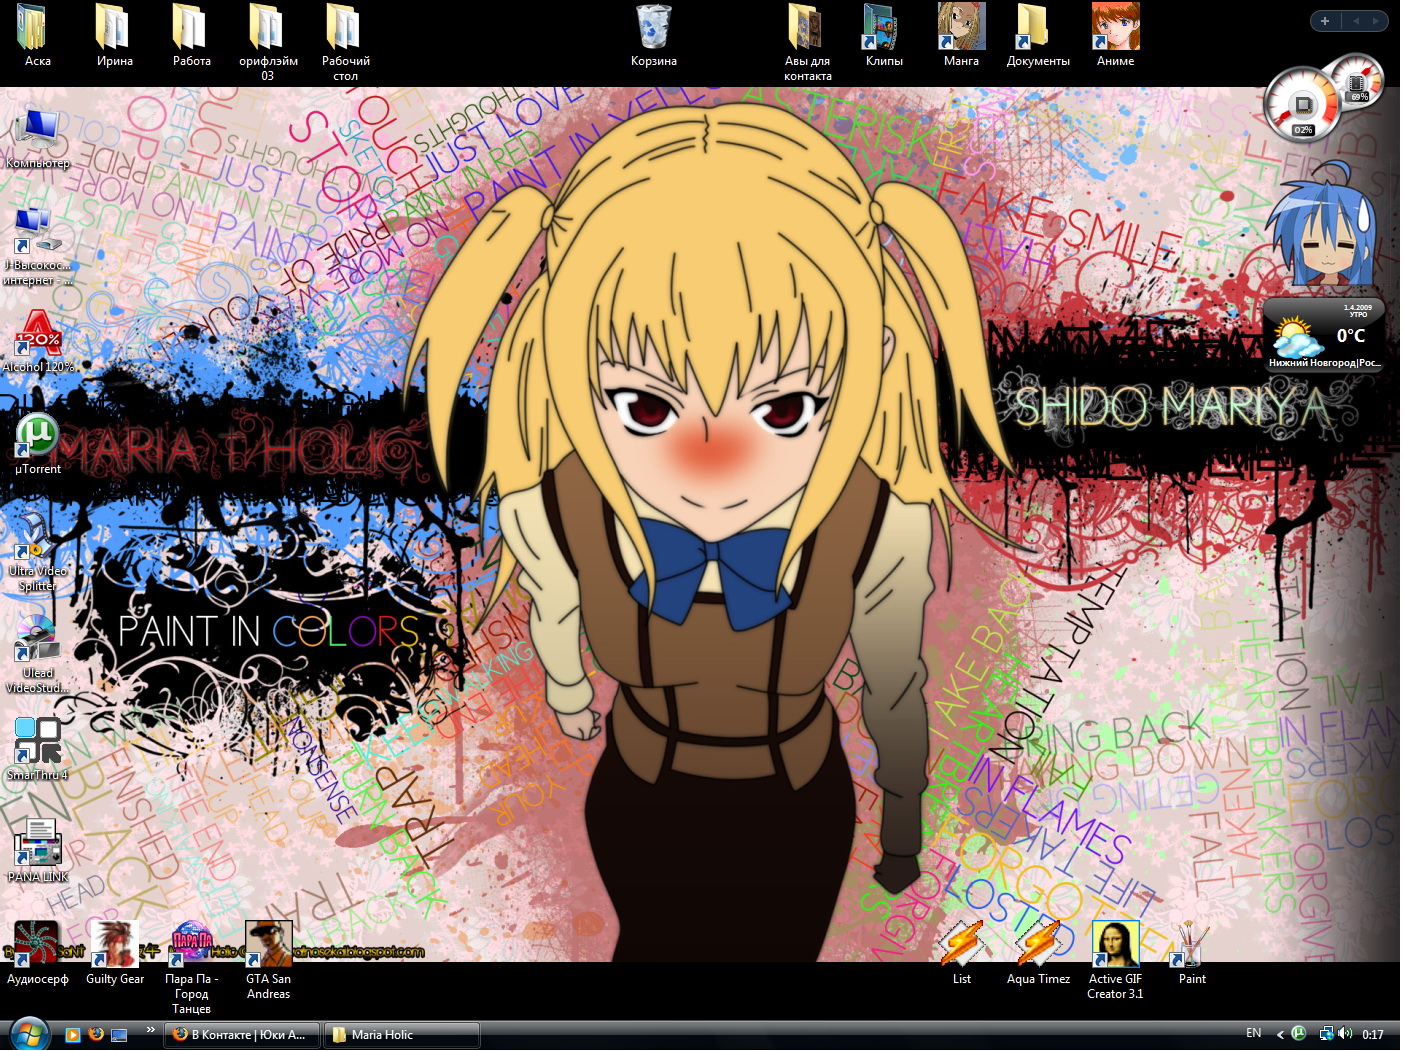Click the 0:17 taskbar clock
This screenshot has width=1403, height=1051.
pyautogui.click(x=1373, y=1035)
